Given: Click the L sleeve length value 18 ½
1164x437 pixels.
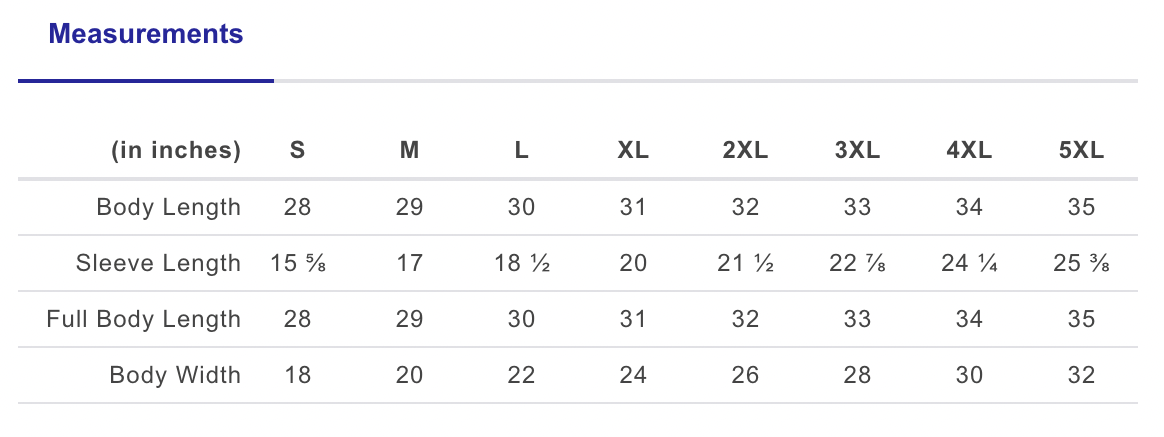Looking at the screenshot, I should pyautogui.click(x=521, y=264).
